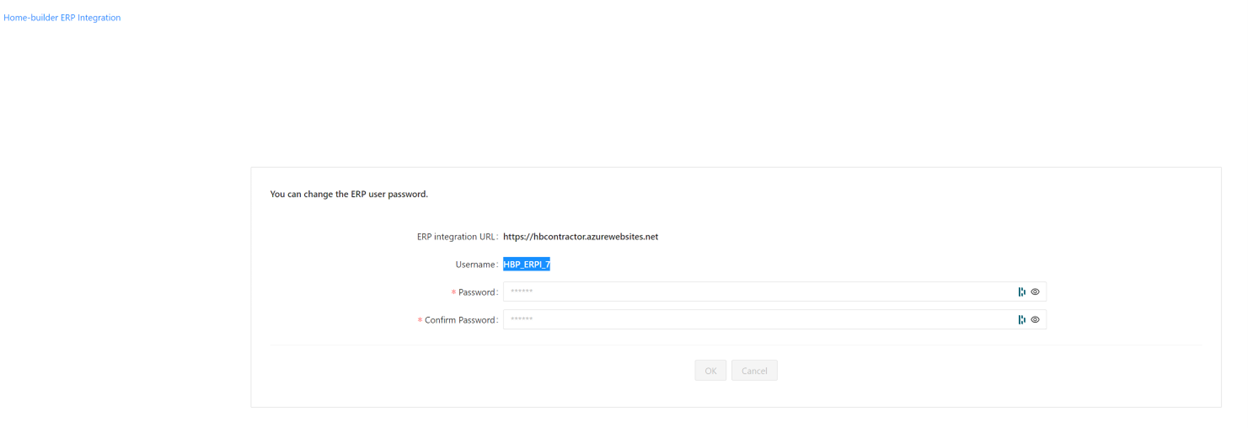Image resolution: width=1248 pixels, height=428 pixels.
Task: Click the 'ERP integration URL' label
Action: point(457,237)
